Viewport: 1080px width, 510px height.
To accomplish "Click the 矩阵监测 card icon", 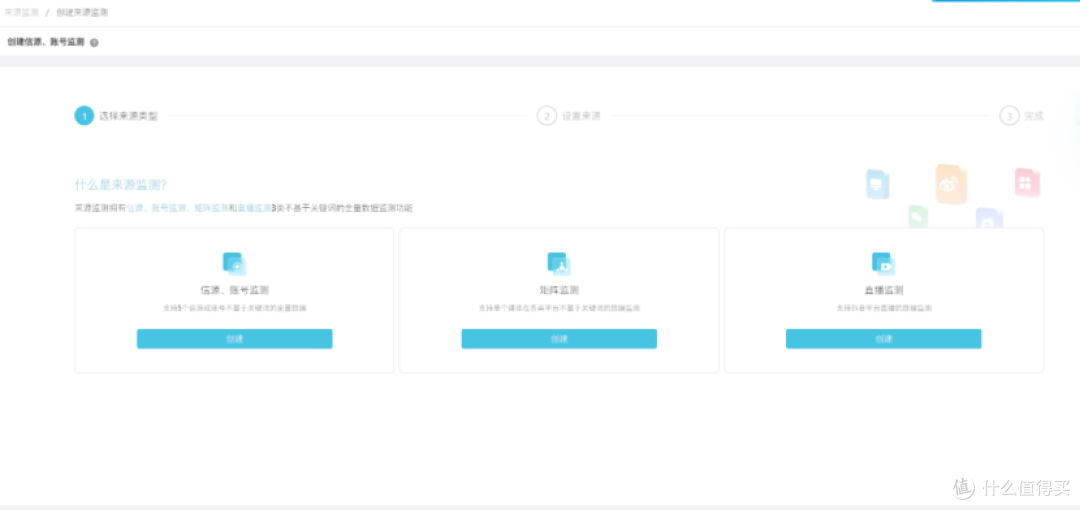I will 559,264.
